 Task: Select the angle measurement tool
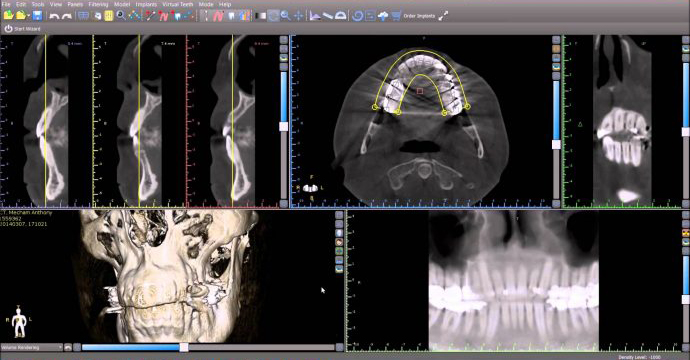coord(315,16)
